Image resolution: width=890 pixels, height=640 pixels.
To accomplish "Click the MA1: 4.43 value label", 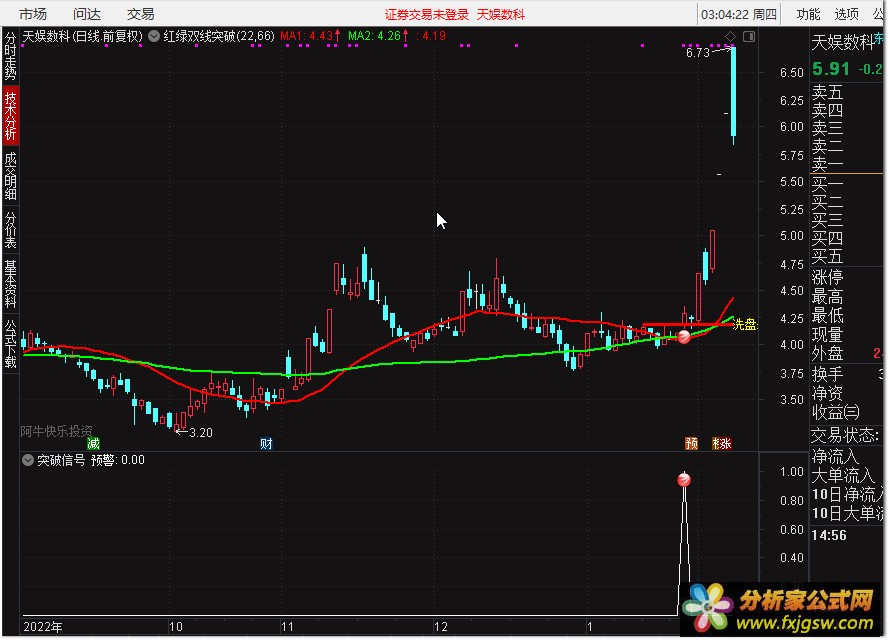I will [x=310, y=36].
